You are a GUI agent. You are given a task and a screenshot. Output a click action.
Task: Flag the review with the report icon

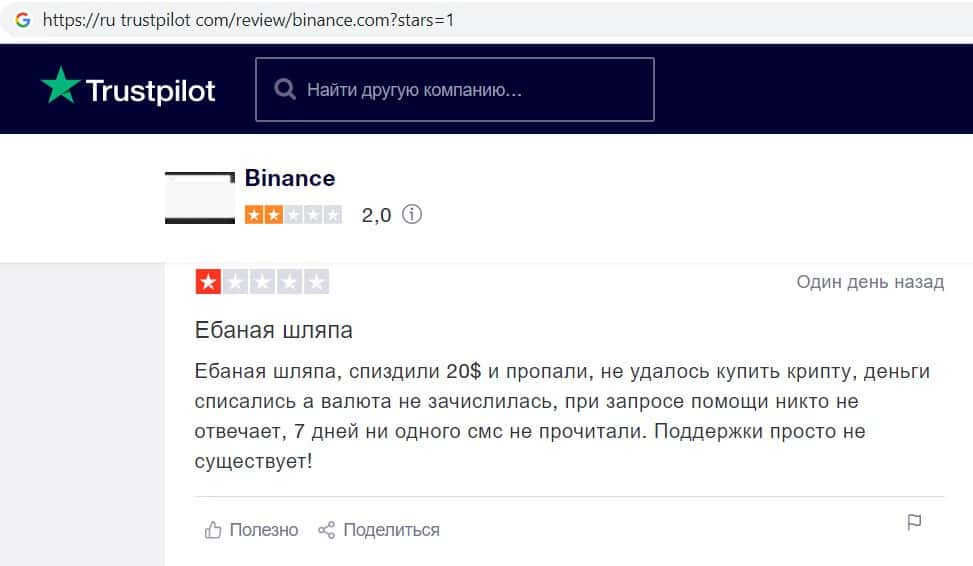pyautogui.click(x=913, y=522)
